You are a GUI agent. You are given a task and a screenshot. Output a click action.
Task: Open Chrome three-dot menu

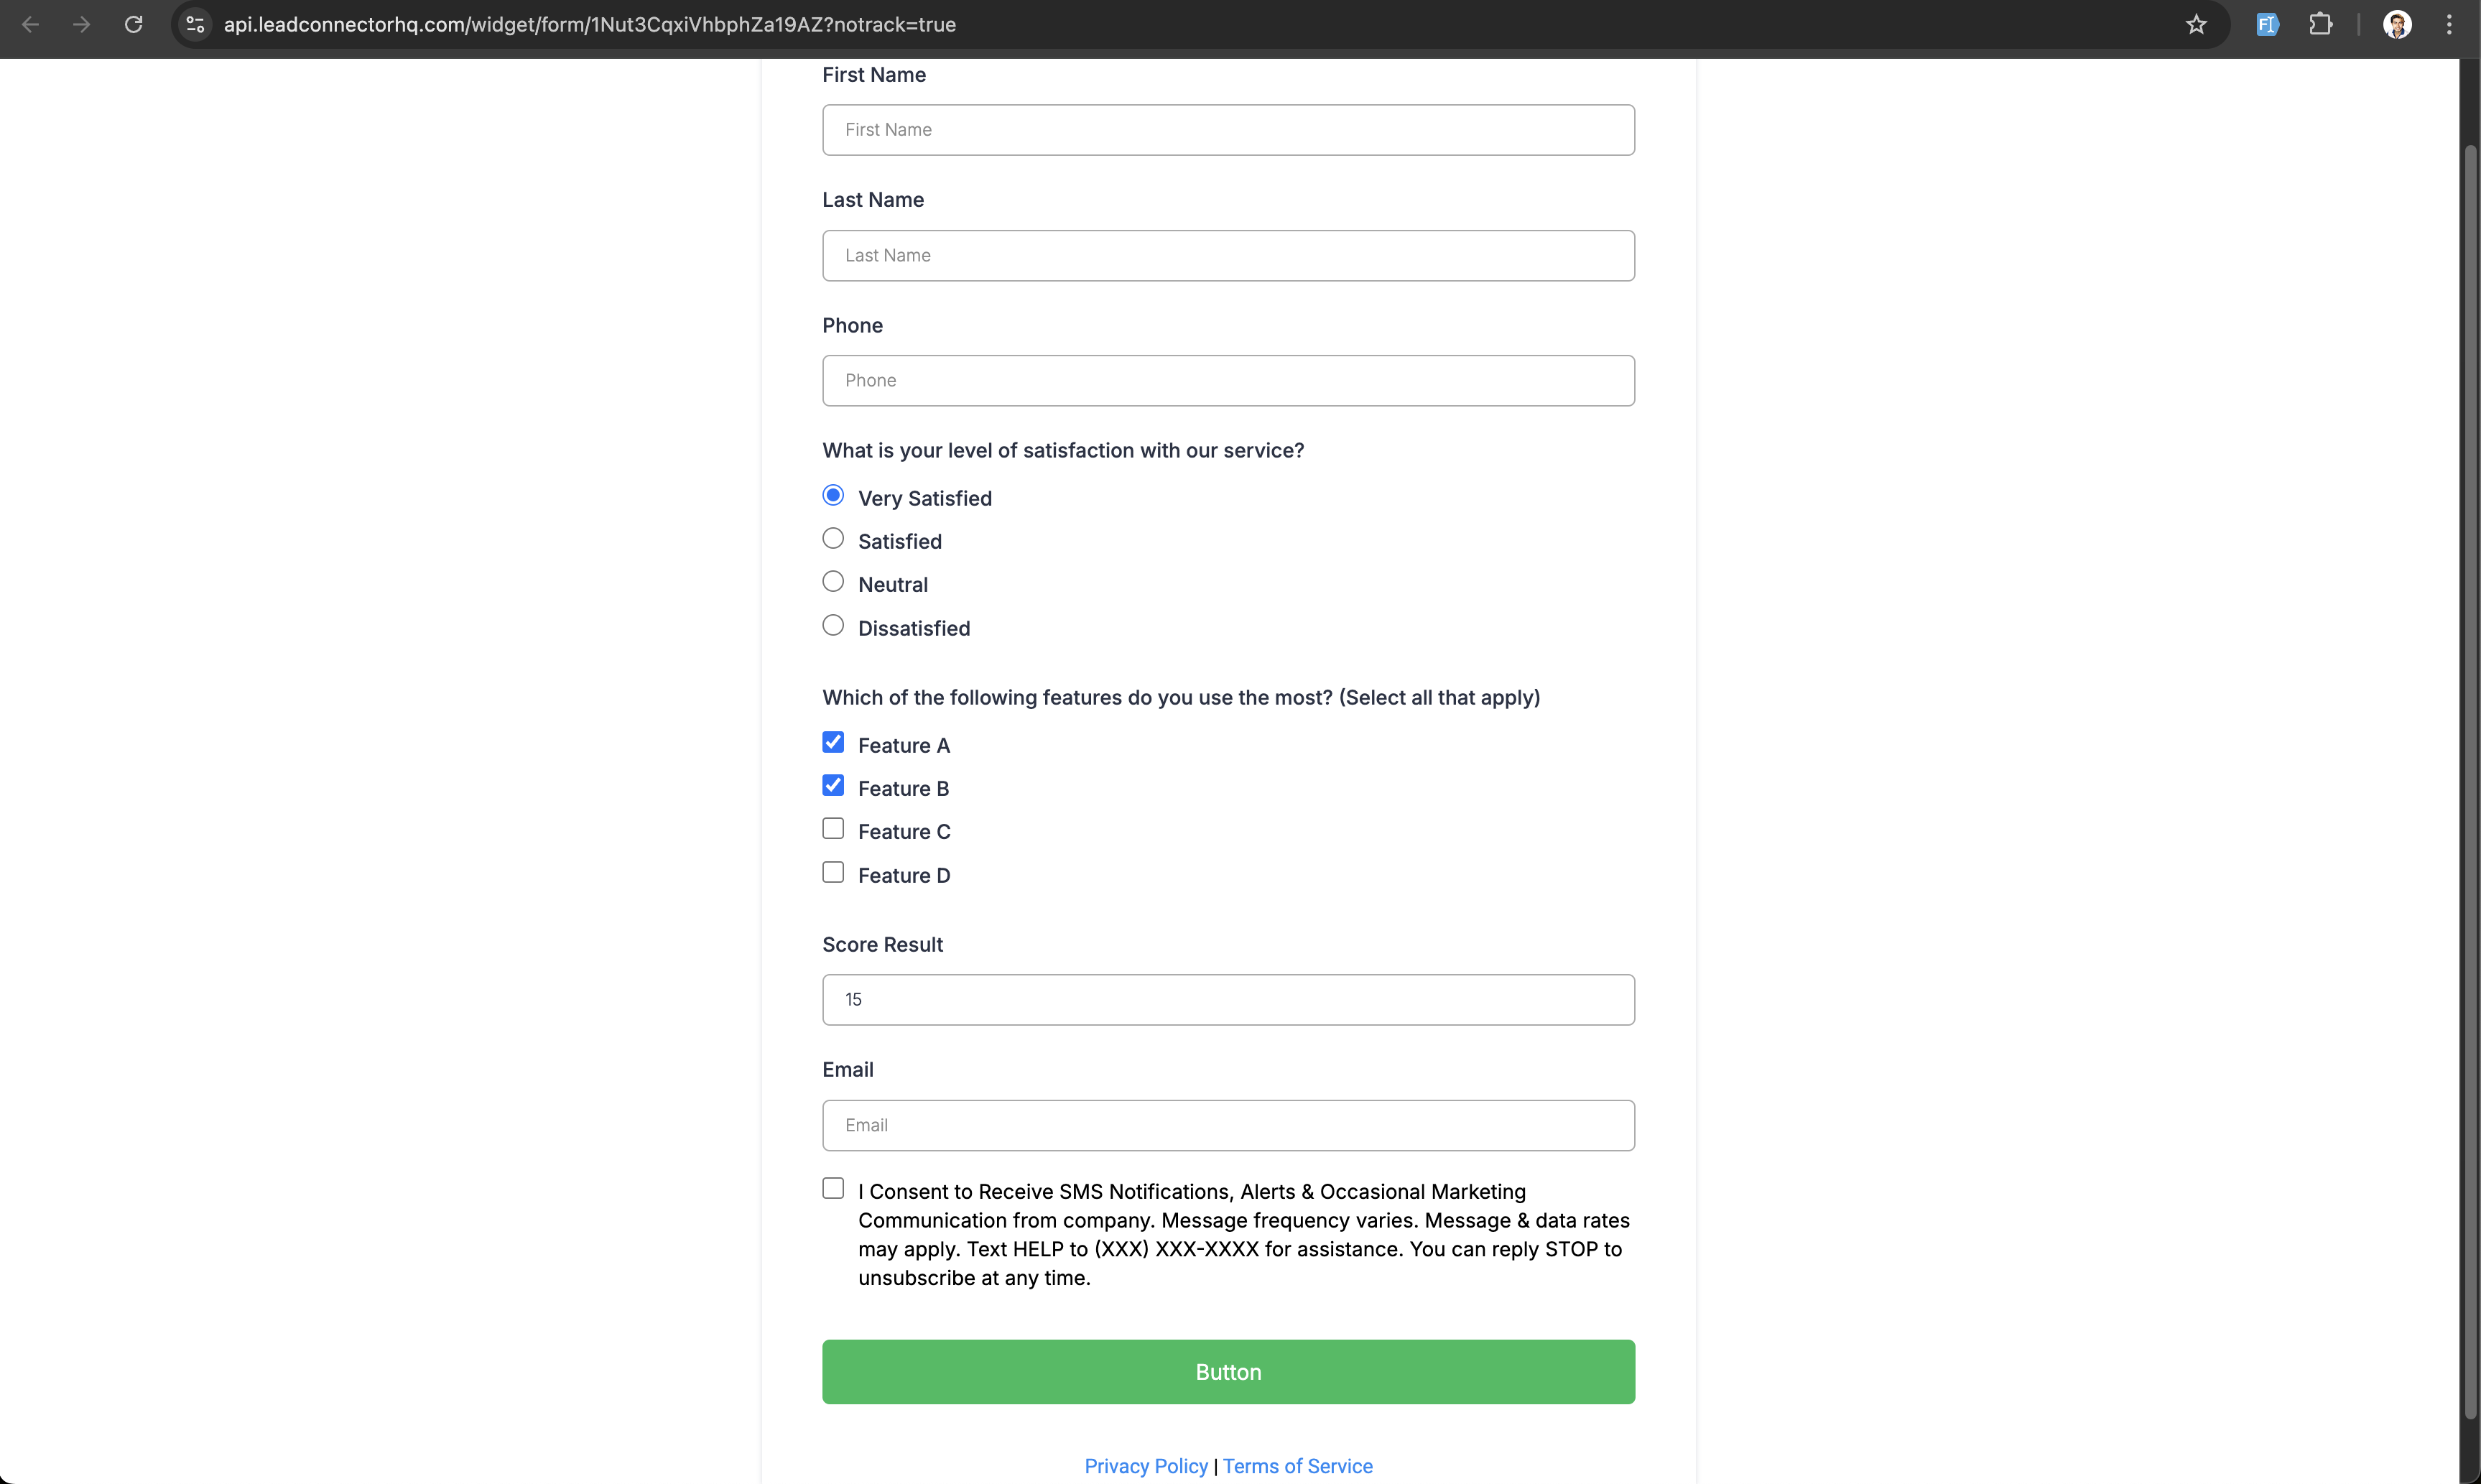pyautogui.click(x=2449, y=24)
